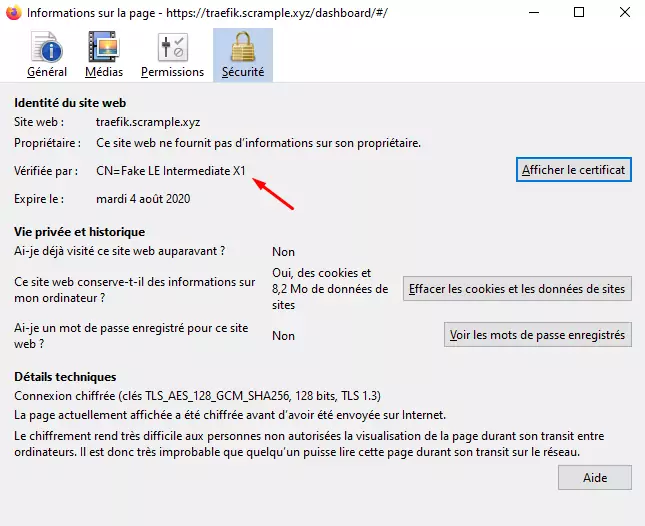645x526 pixels.
Task: Click 'La page actuellement affichée a été chiffrée' line
Action: point(230,415)
